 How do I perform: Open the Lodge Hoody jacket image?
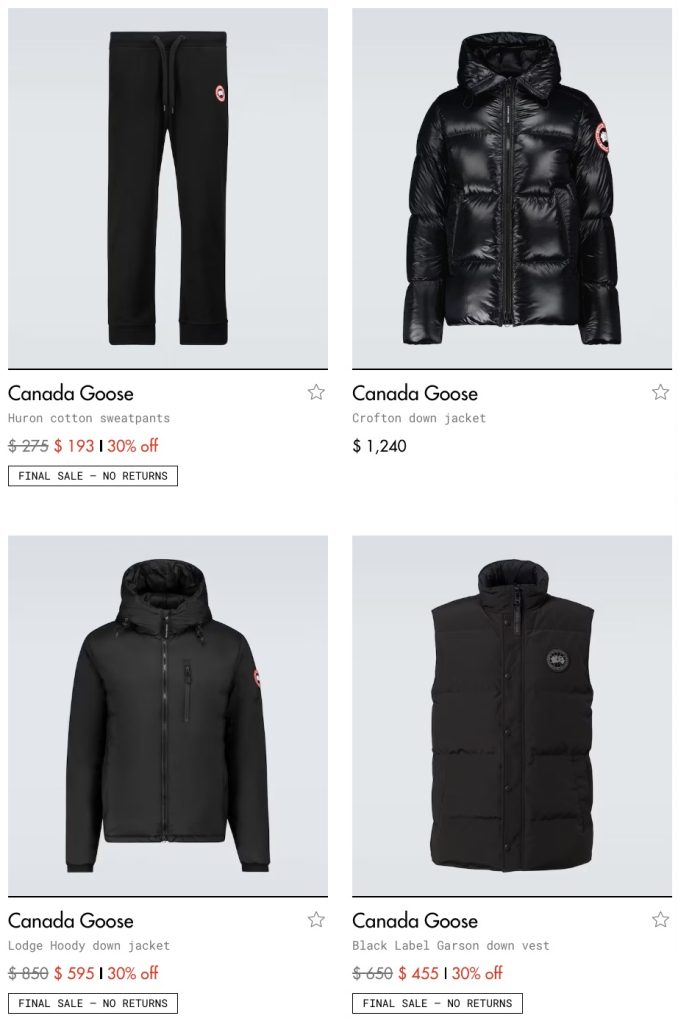point(168,716)
